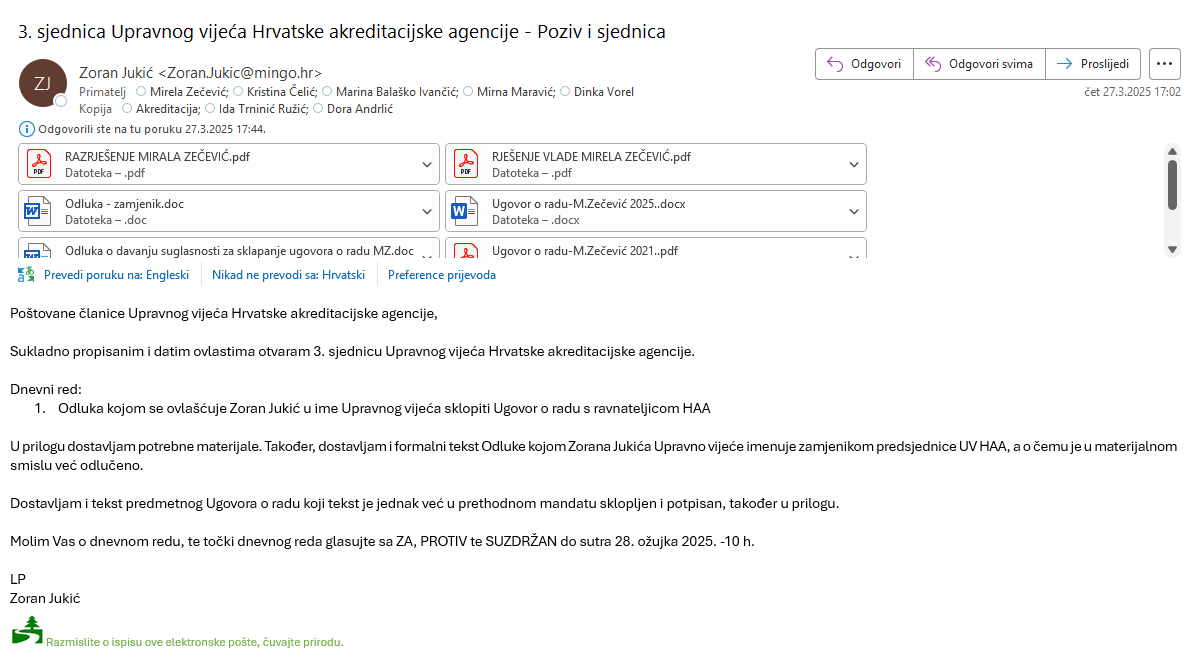Viewport: 1184px width, 665px height.
Task: Click Nikad ne prevodi sa: Hrvatski
Action: coord(288,275)
